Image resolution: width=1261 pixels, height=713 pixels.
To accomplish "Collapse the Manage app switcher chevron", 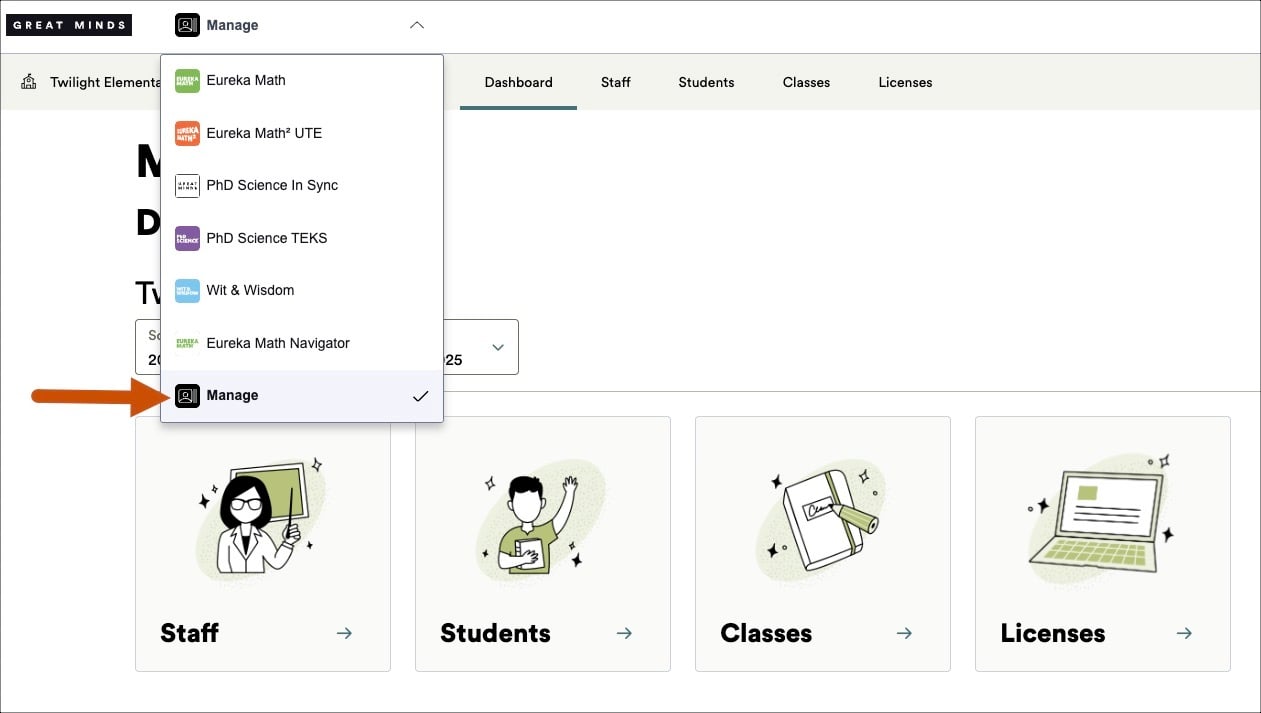I will pyautogui.click(x=417, y=25).
